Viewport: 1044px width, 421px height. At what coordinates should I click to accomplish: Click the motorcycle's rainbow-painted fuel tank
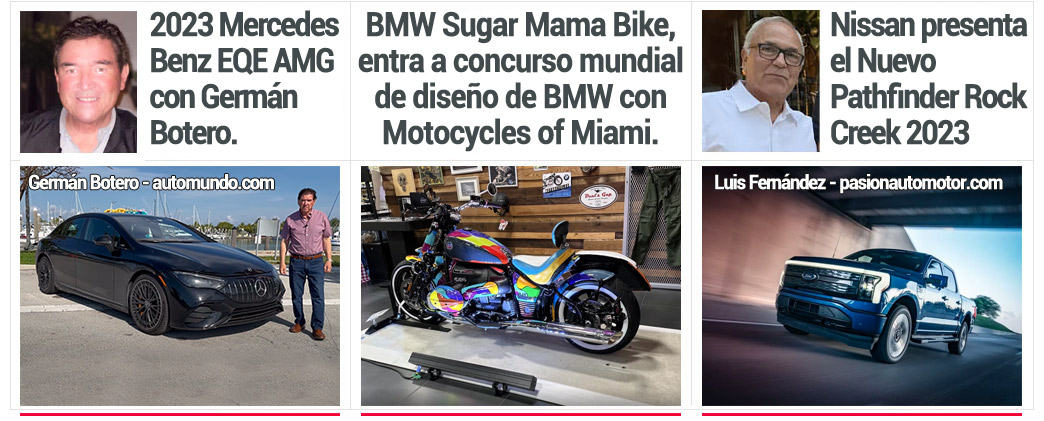click(x=478, y=247)
